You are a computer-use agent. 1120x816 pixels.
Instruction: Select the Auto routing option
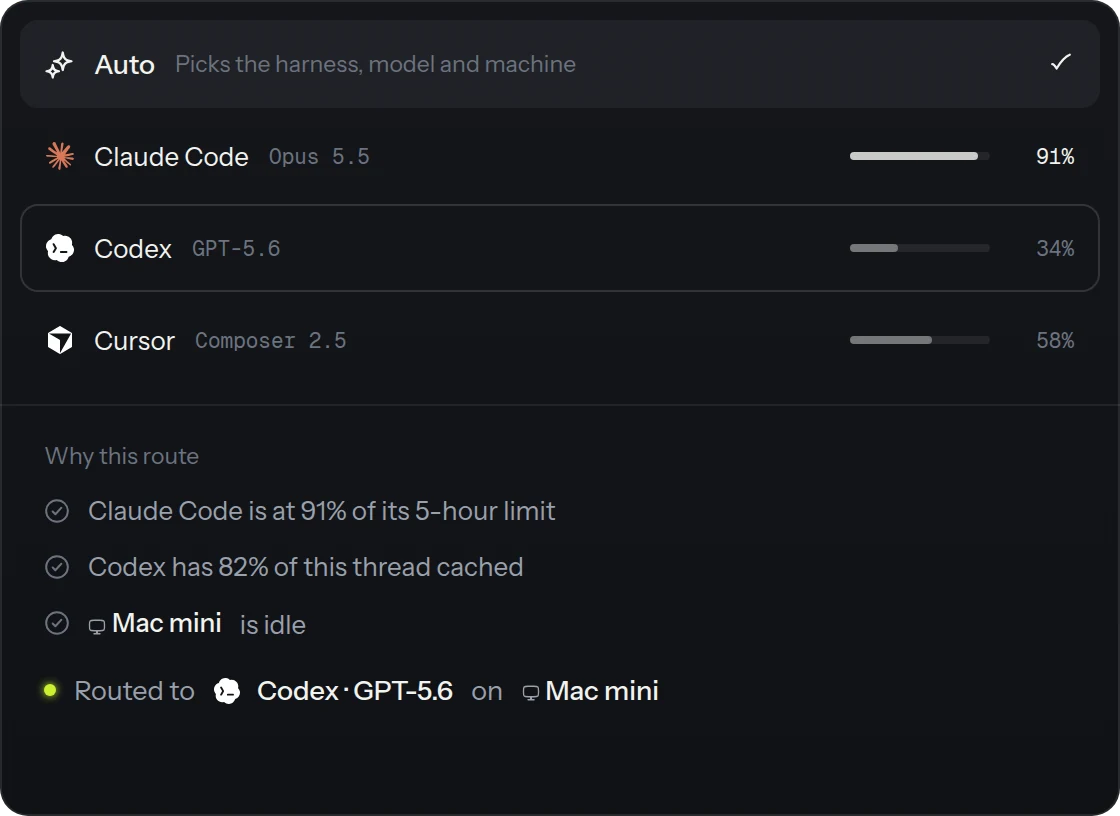point(559,64)
